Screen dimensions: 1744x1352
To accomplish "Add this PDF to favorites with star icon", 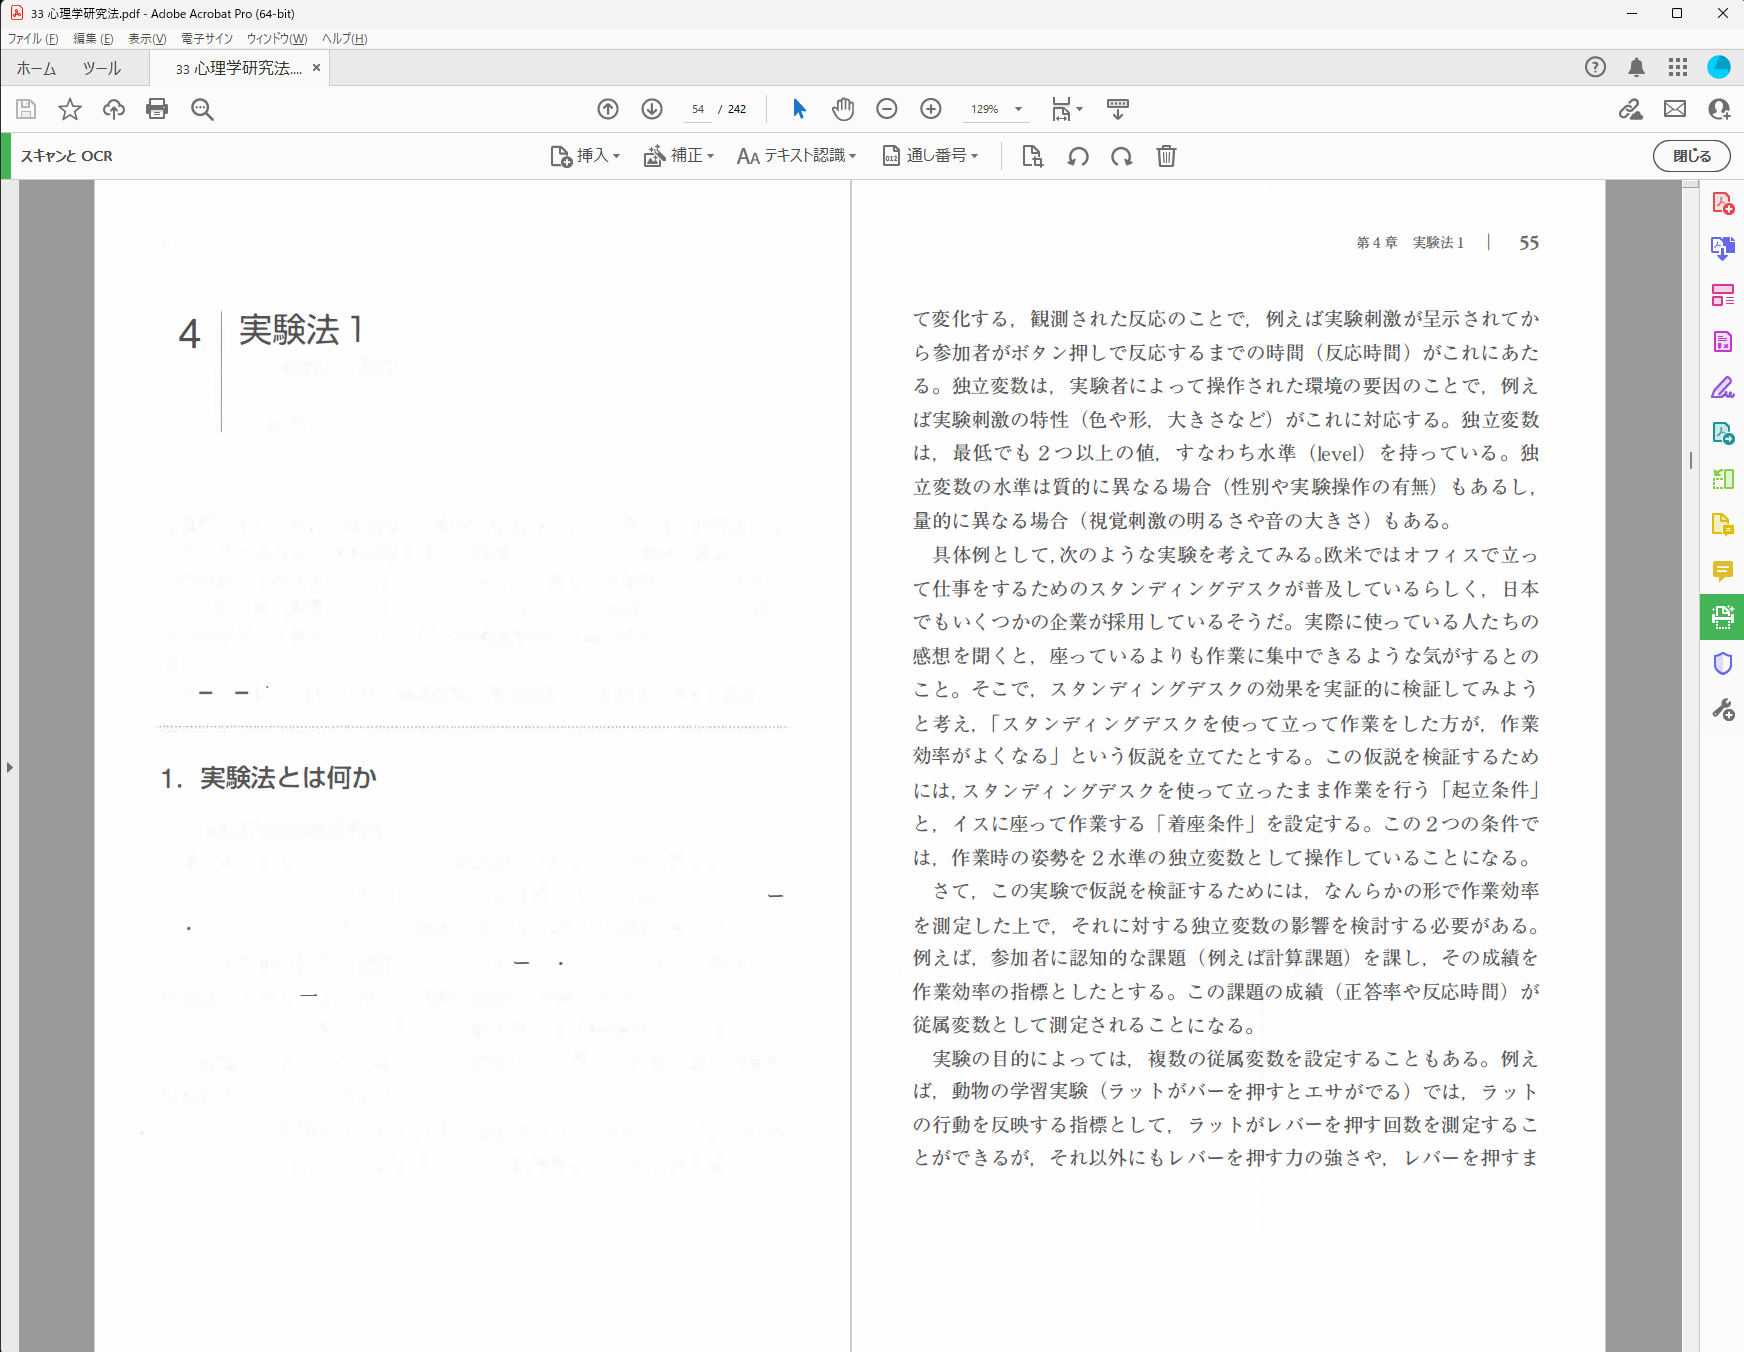I will coord(70,109).
